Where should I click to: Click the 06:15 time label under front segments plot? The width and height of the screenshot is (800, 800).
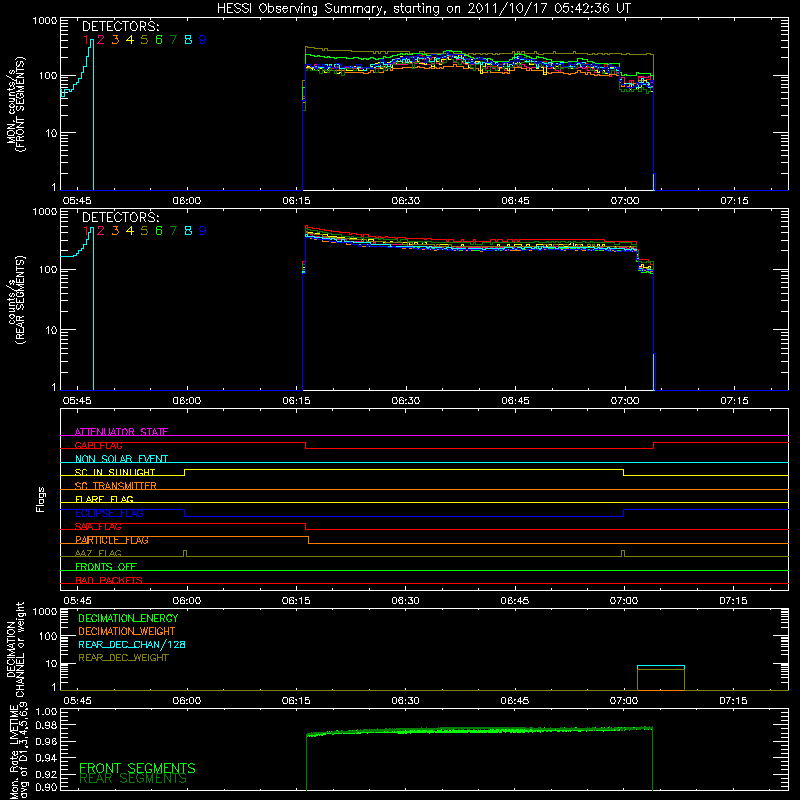(x=296, y=201)
